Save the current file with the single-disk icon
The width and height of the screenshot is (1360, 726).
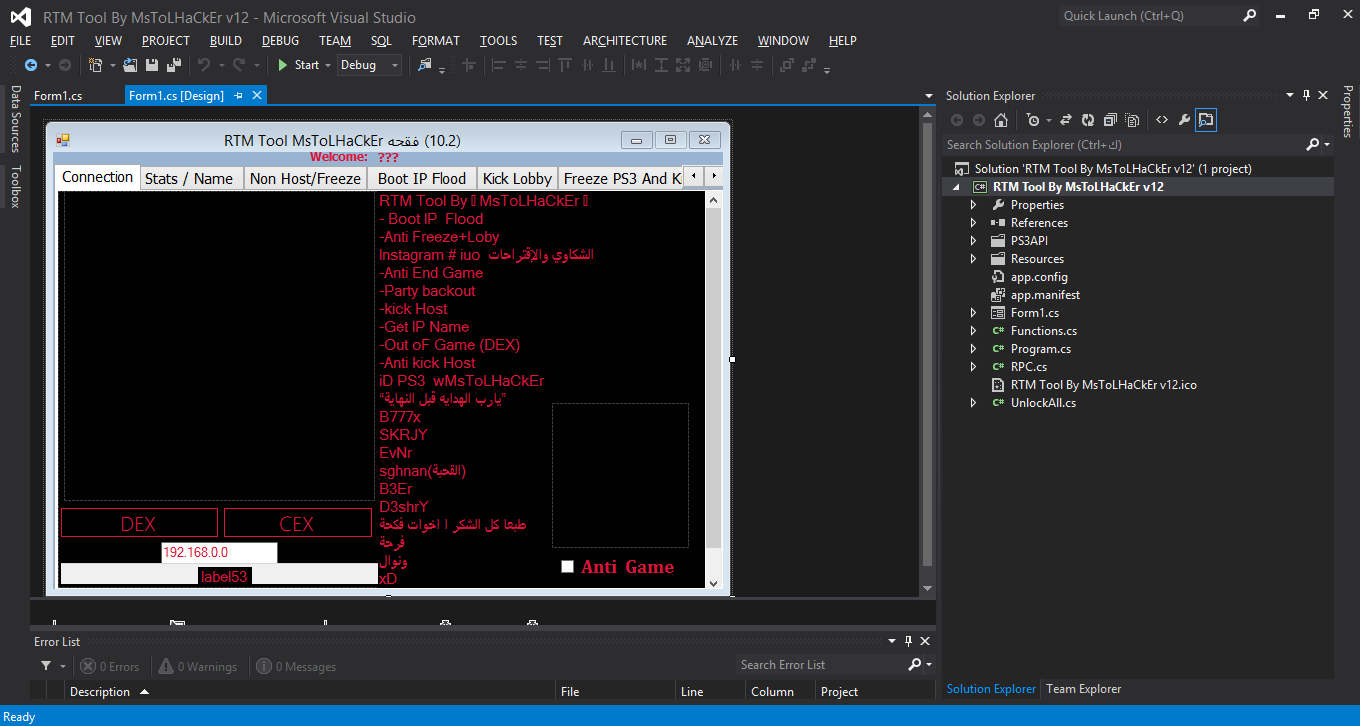point(152,65)
